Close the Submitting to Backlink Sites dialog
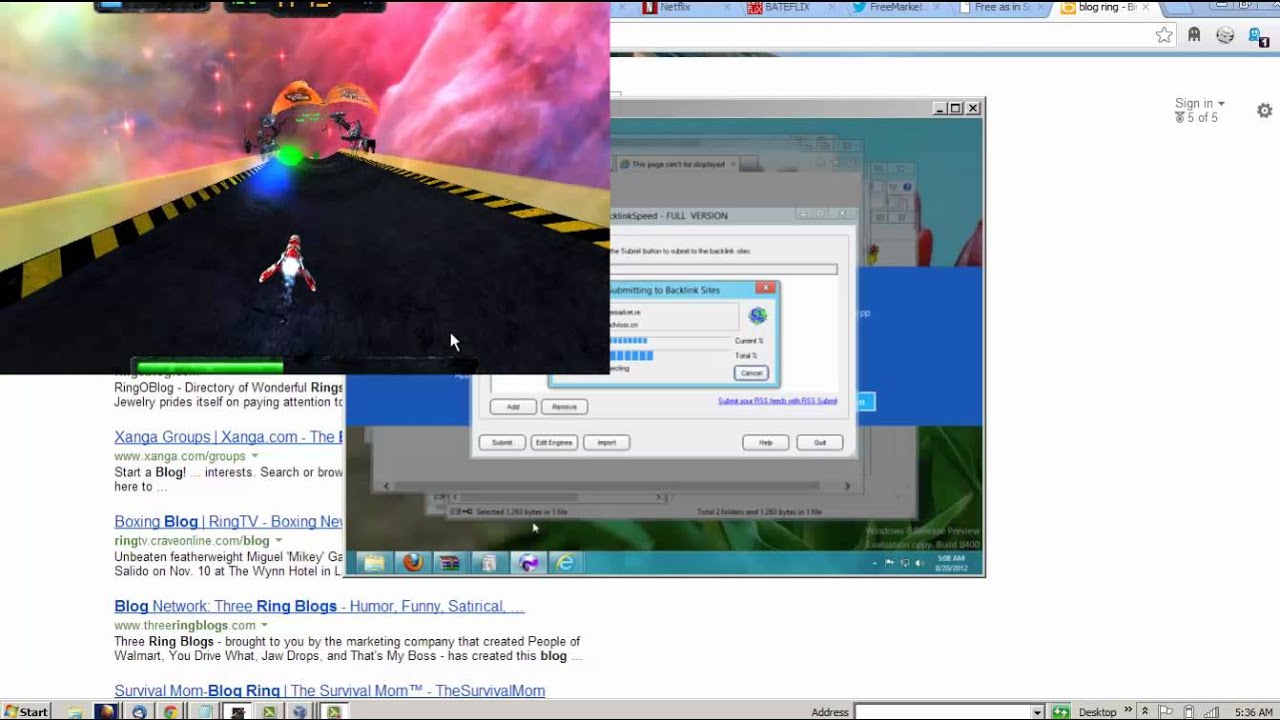 [765, 288]
